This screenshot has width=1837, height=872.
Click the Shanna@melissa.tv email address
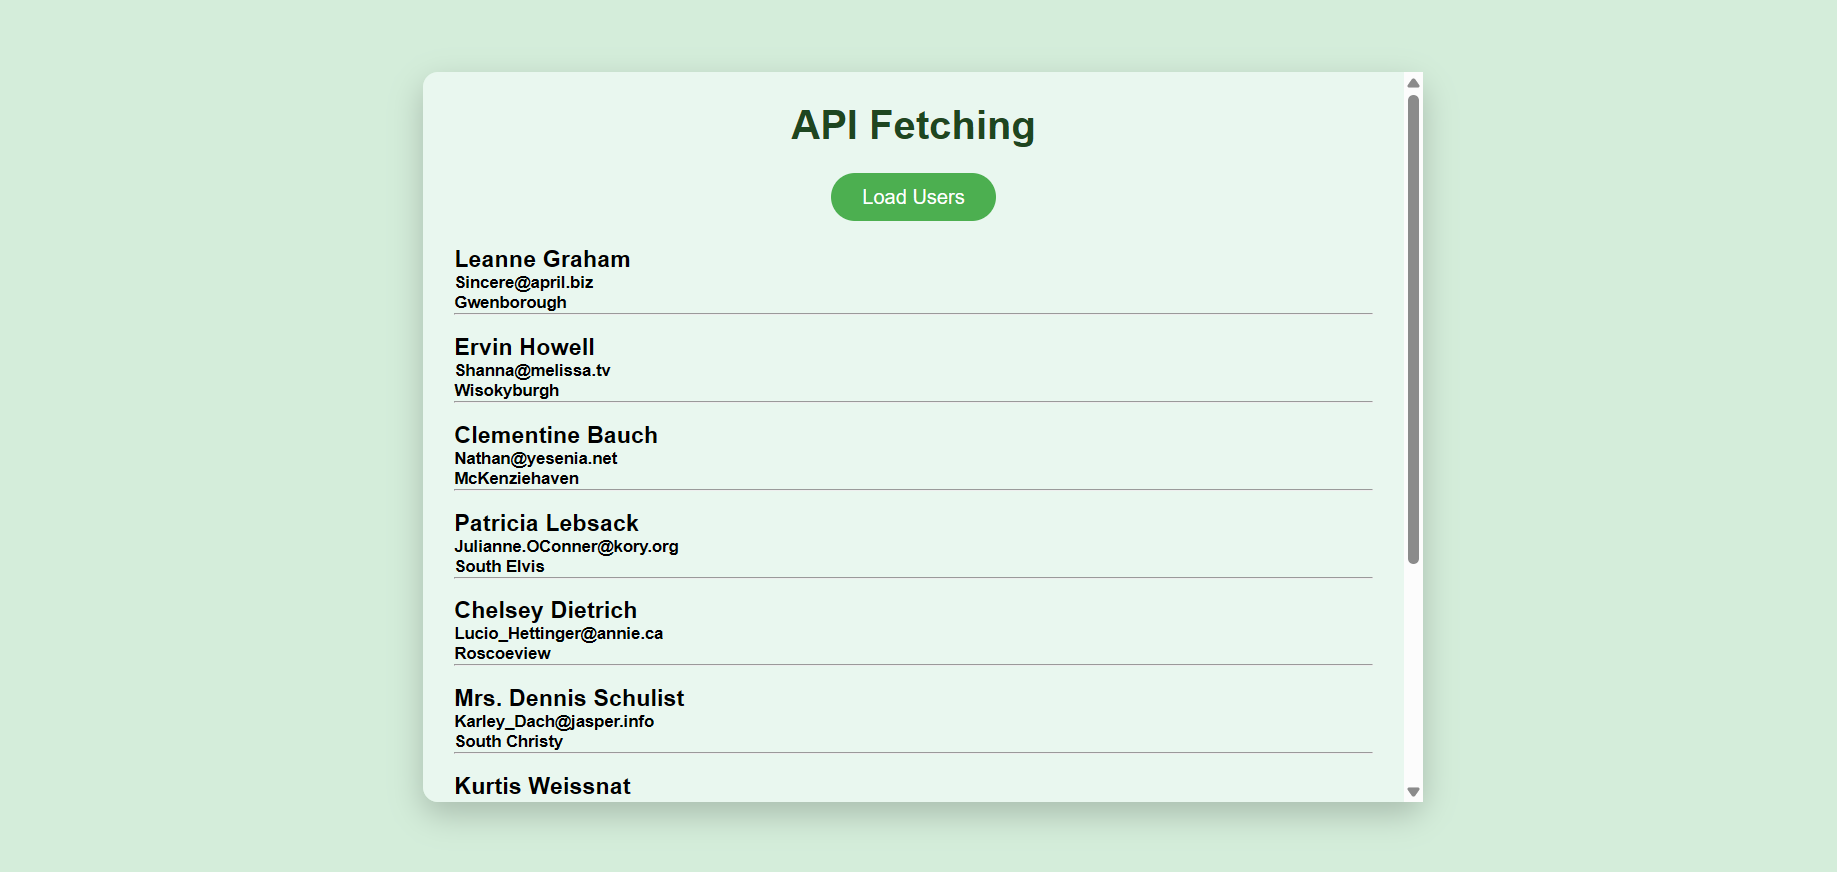(x=532, y=371)
